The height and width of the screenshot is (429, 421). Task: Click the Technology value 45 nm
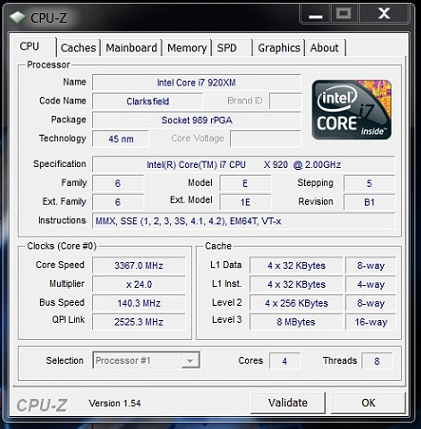pos(120,139)
